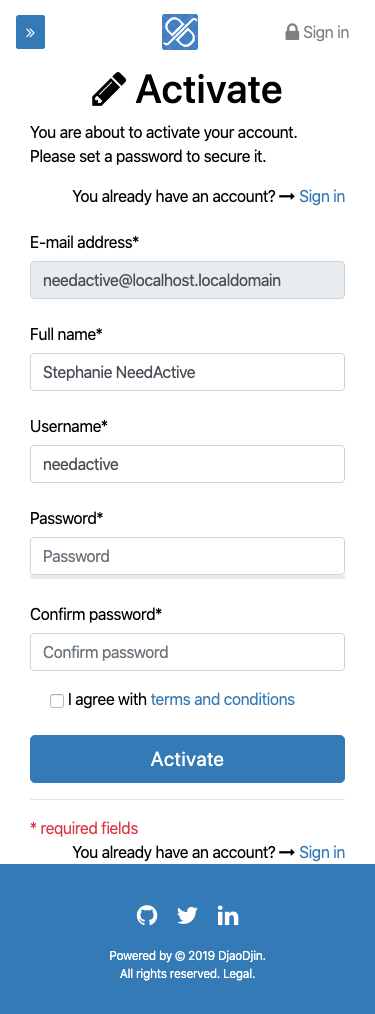Open the GitHub icon in footer
The height and width of the screenshot is (1014, 375).
pos(147,916)
